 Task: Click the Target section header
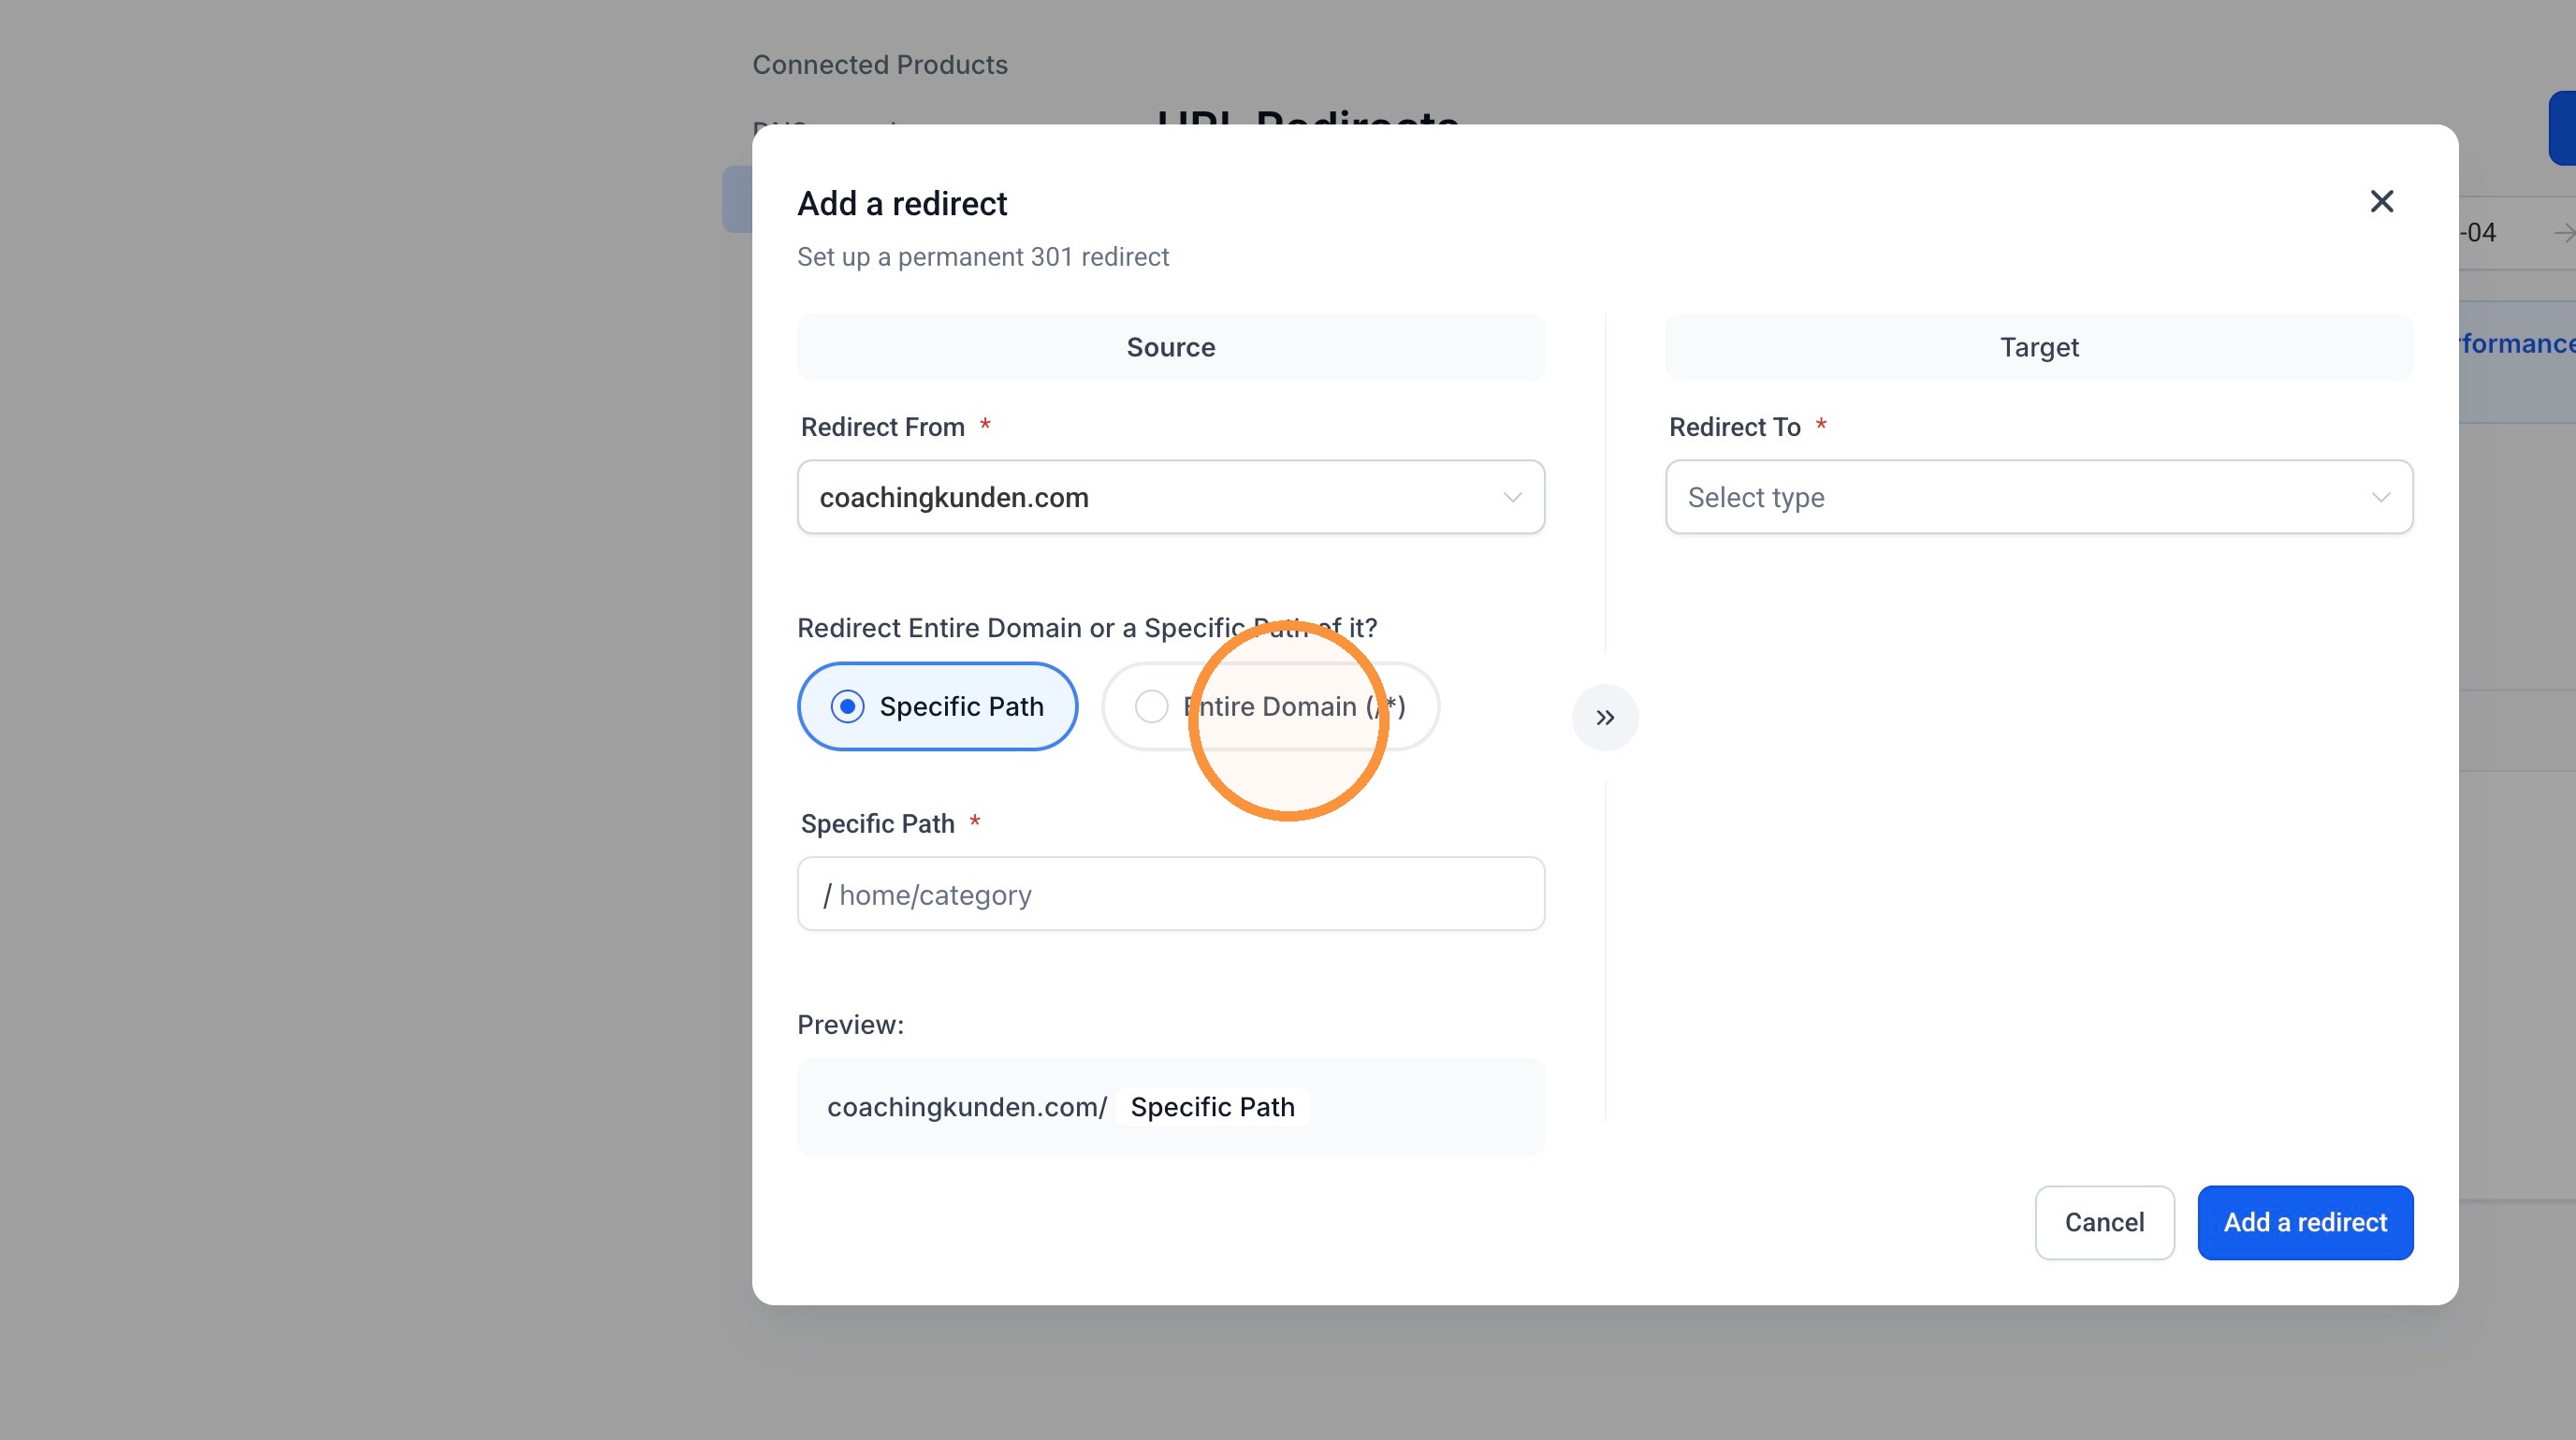tap(2039, 347)
